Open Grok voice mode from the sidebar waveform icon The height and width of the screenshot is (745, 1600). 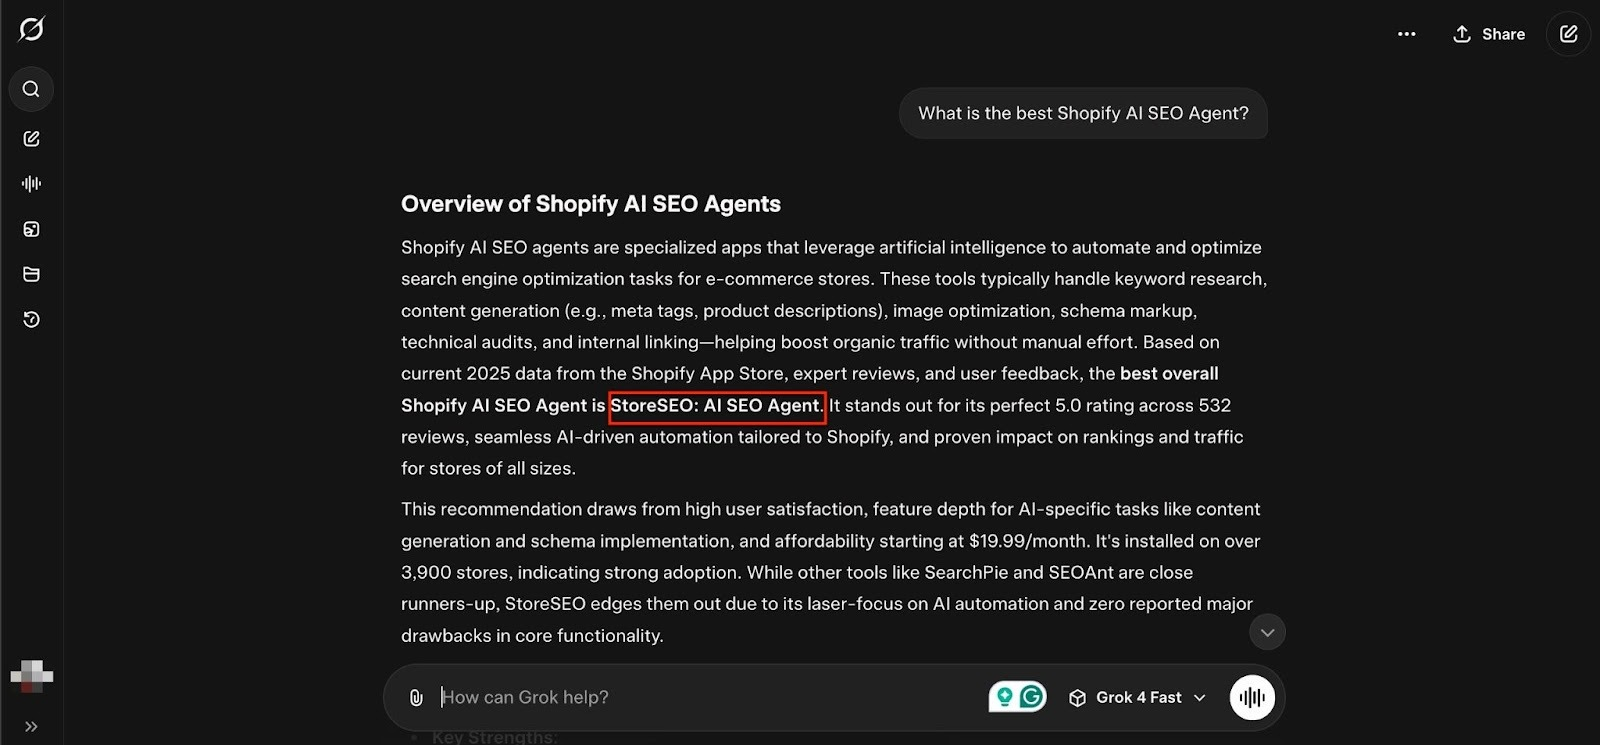pos(31,184)
